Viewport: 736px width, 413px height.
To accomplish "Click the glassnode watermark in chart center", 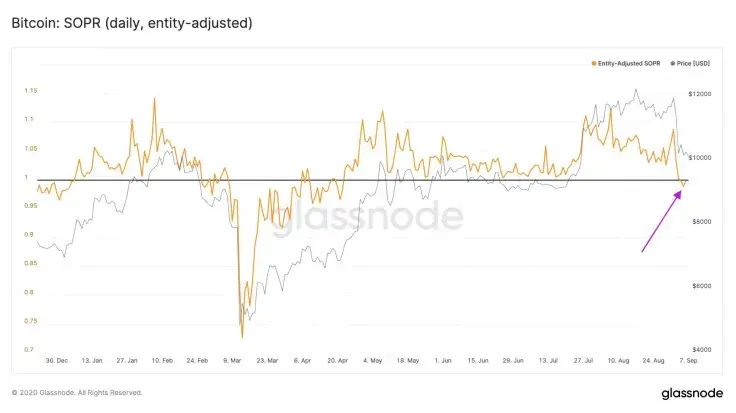I will (367, 217).
